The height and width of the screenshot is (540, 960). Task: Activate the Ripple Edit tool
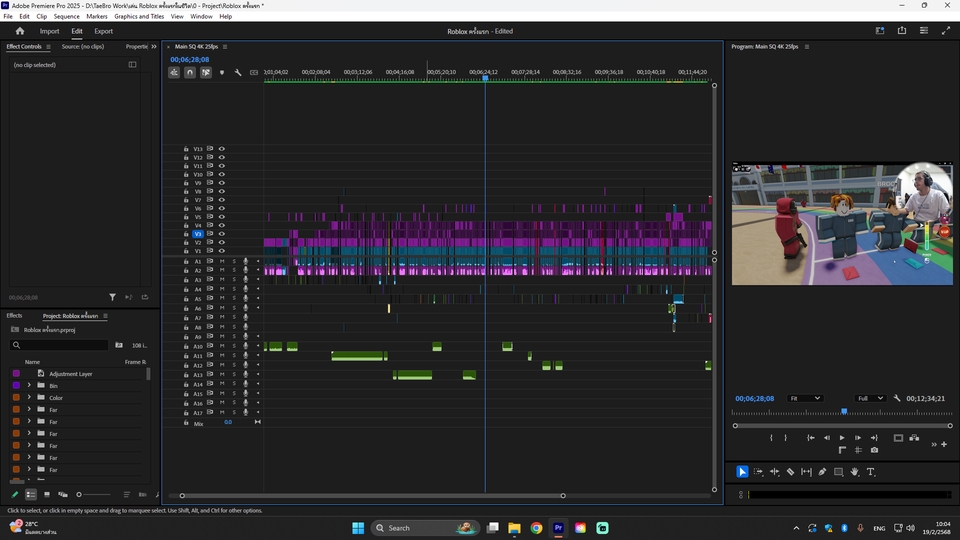774,472
